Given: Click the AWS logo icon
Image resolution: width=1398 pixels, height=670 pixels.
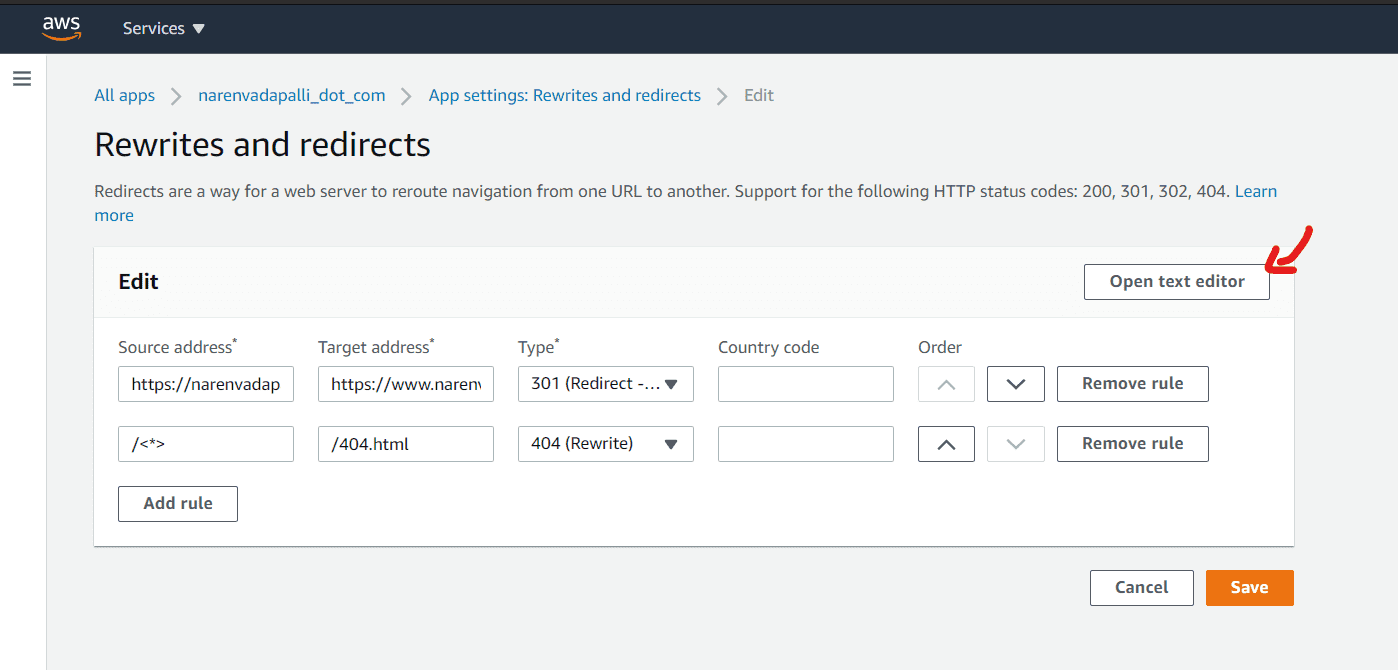Looking at the screenshot, I should [62, 29].
